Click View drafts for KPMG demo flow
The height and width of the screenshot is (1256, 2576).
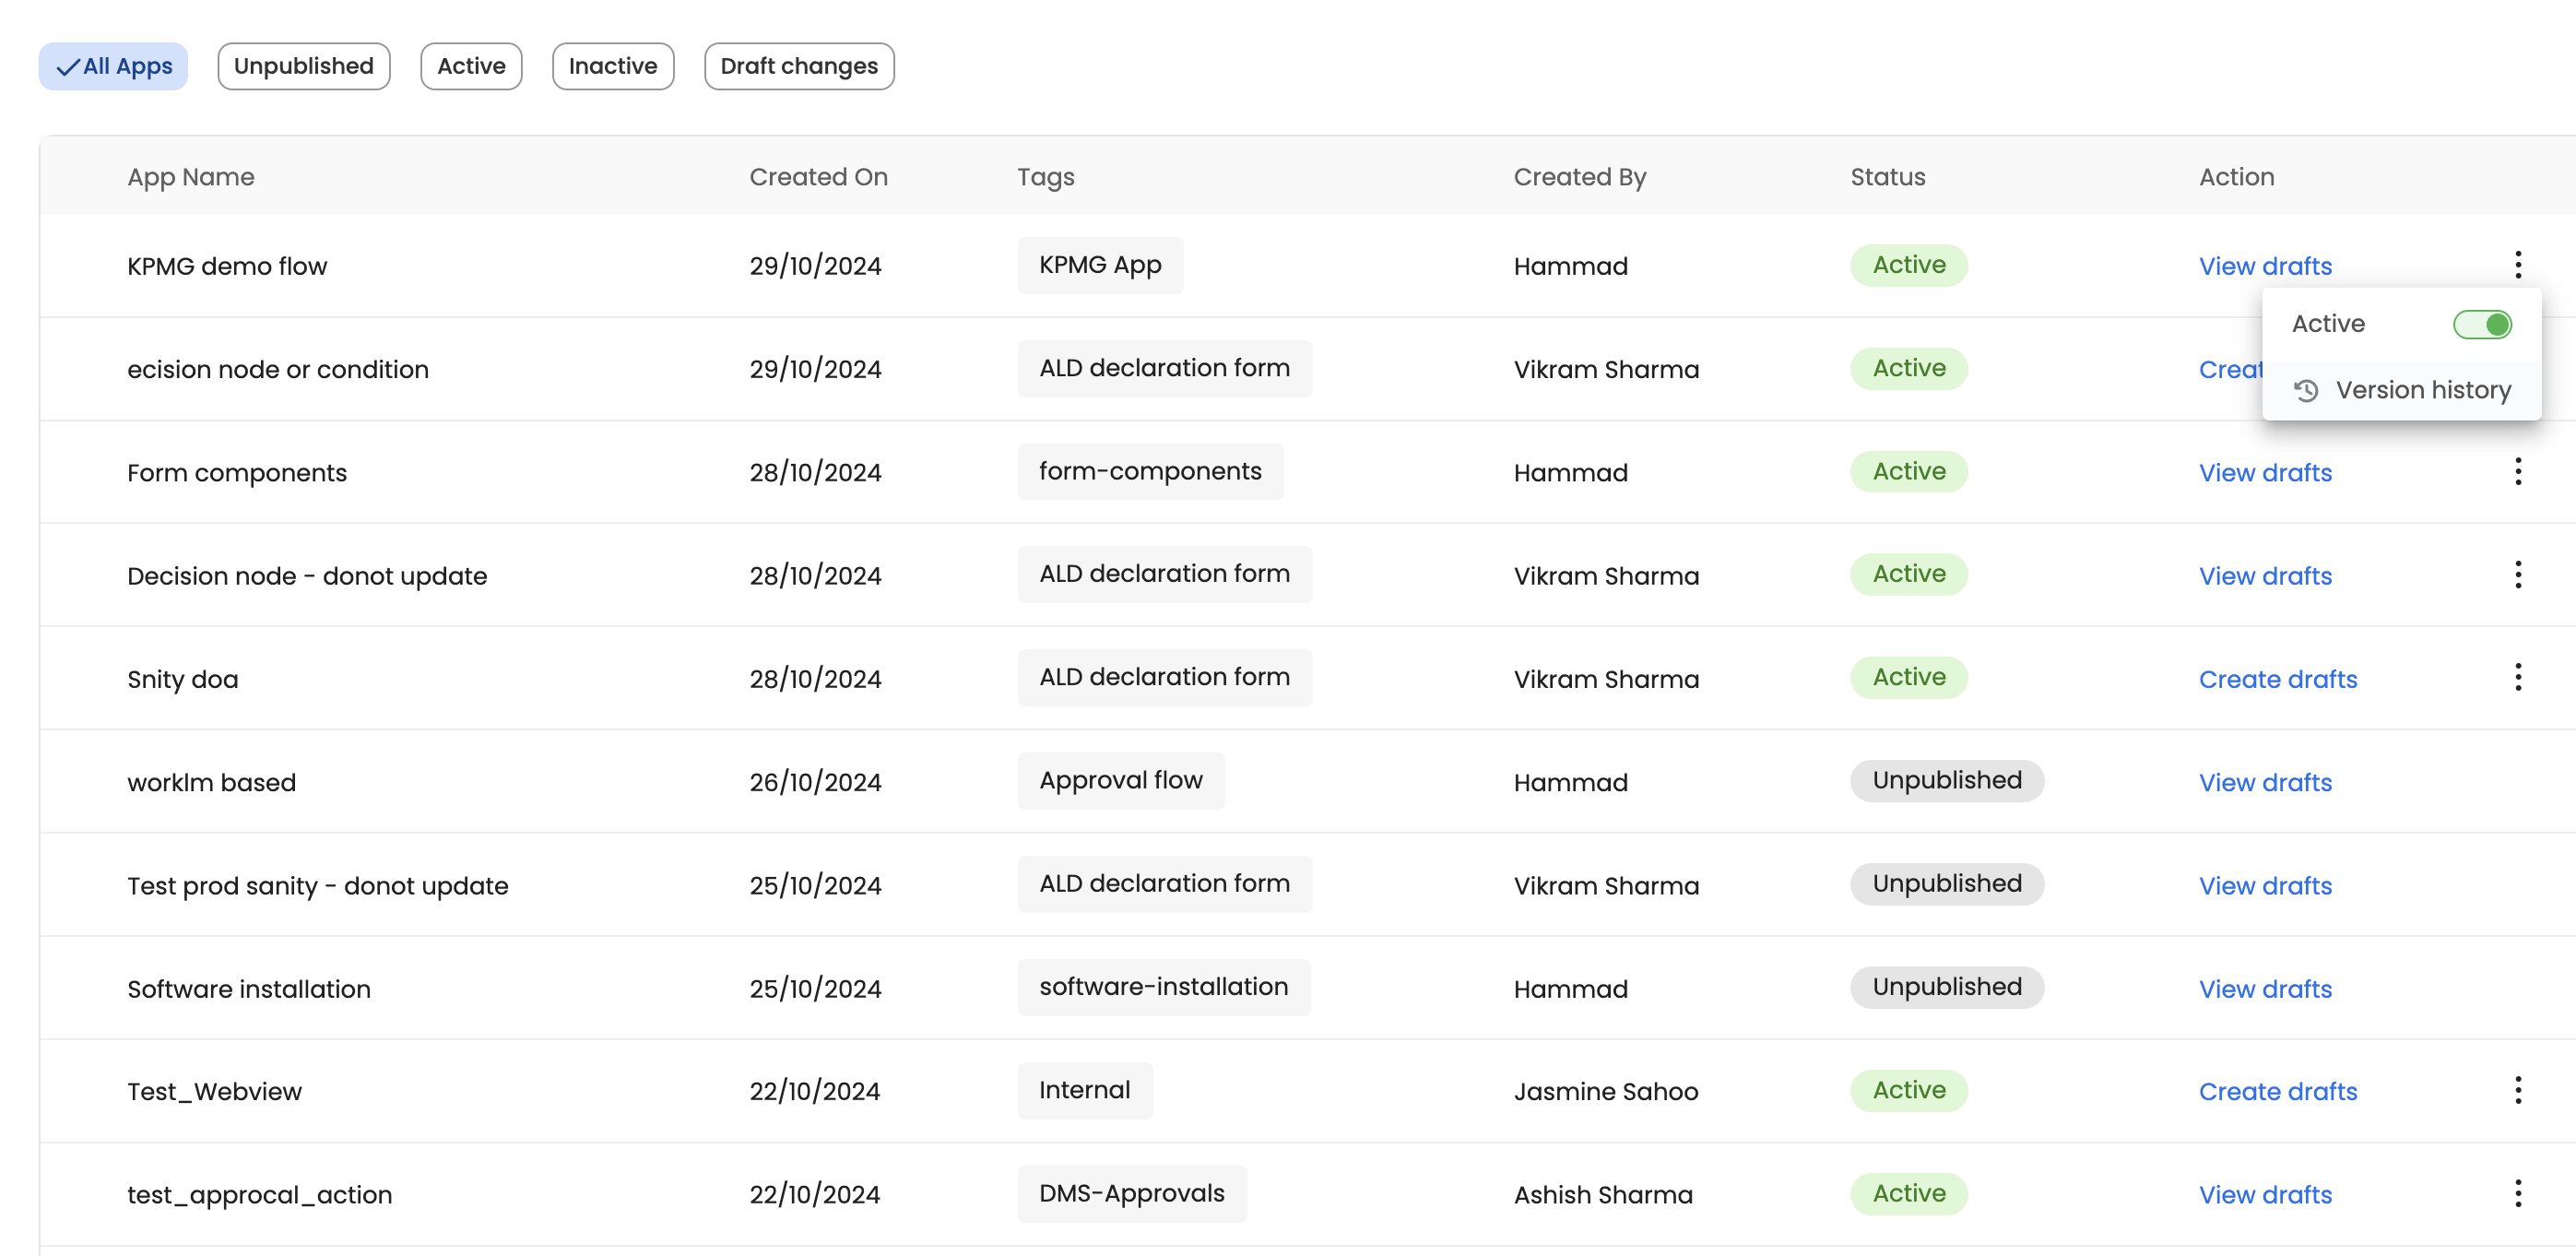click(2264, 266)
